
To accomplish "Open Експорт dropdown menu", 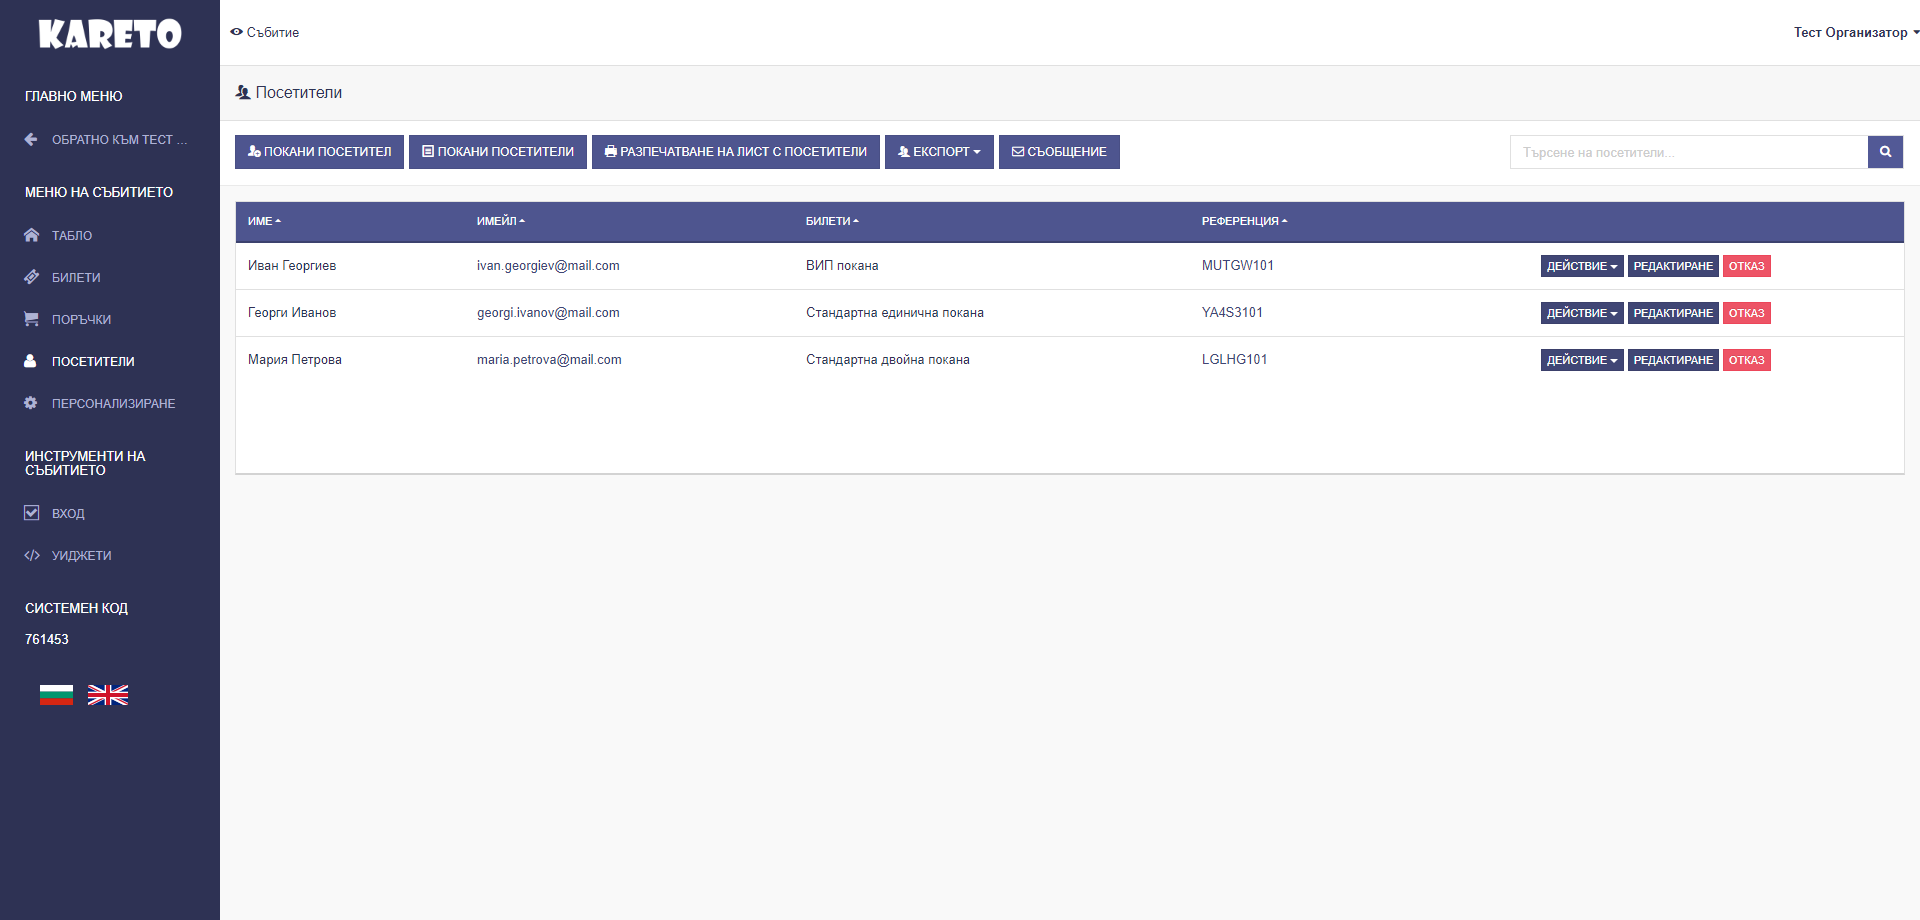I will tap(939, 152).
